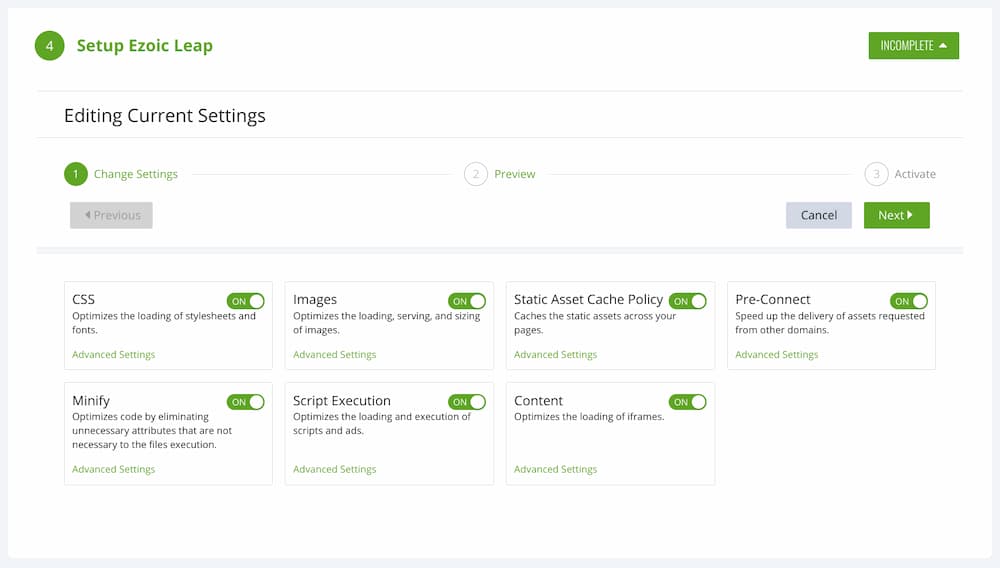Open Advanced Settings for Minify
The width and height of the screenshot is (1000, 568).
point(114,469)
